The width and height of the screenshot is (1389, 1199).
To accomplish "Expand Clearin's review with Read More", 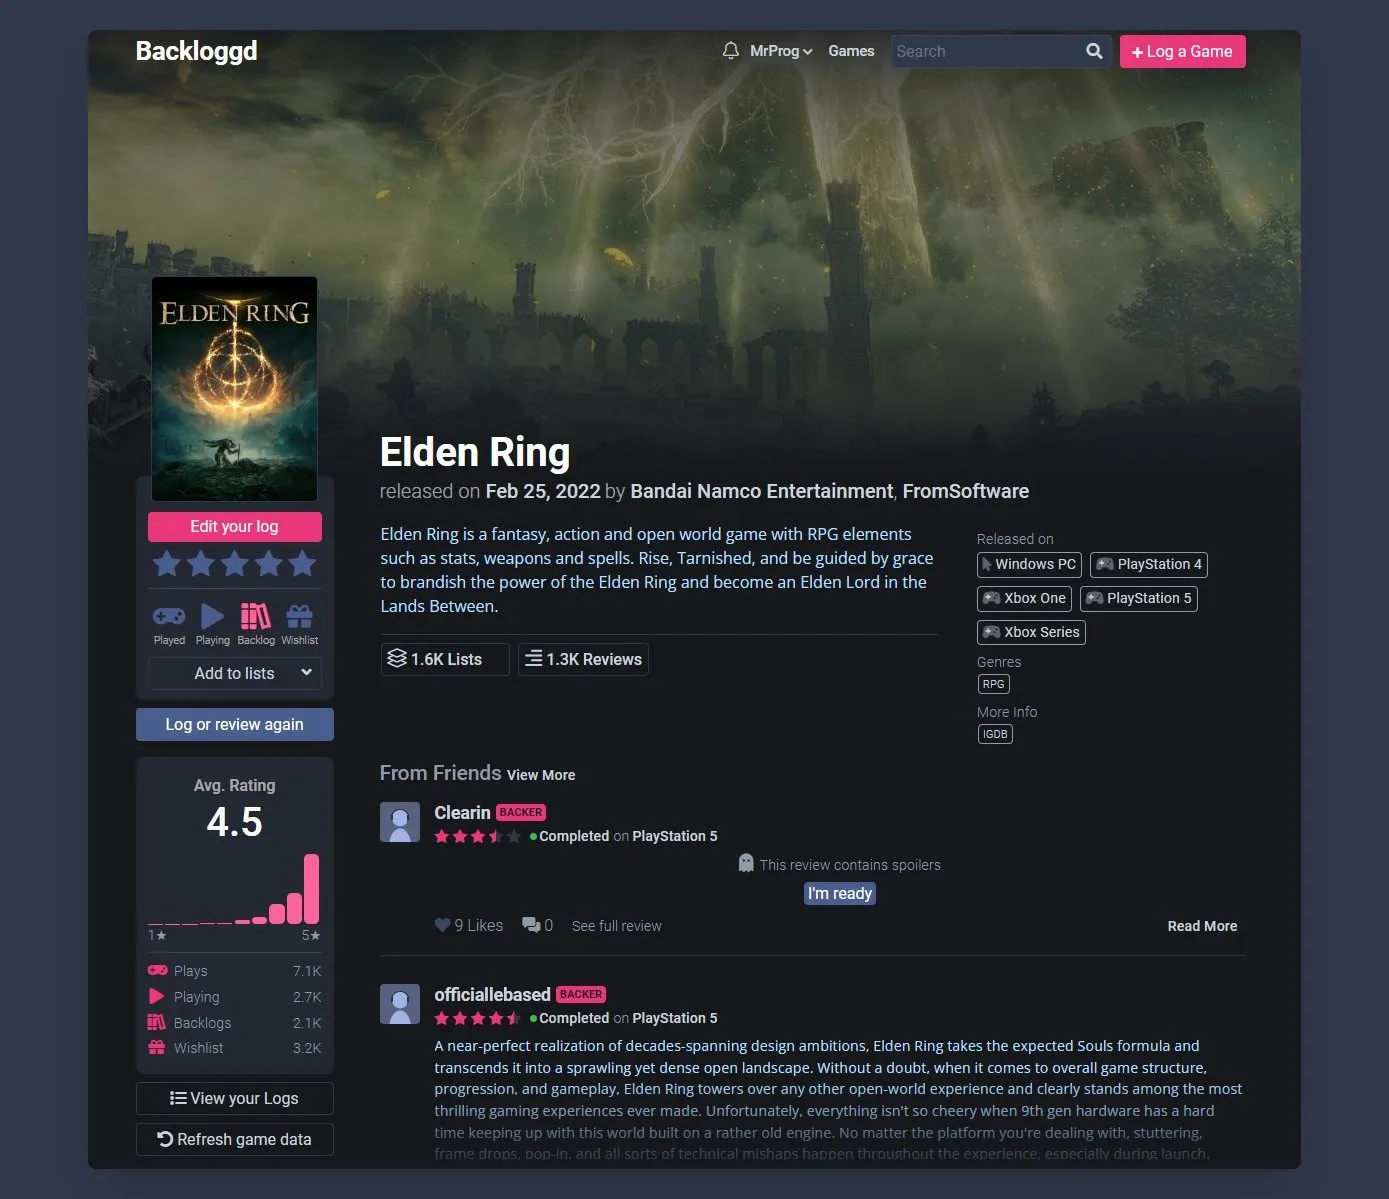I will point(1202,926).
